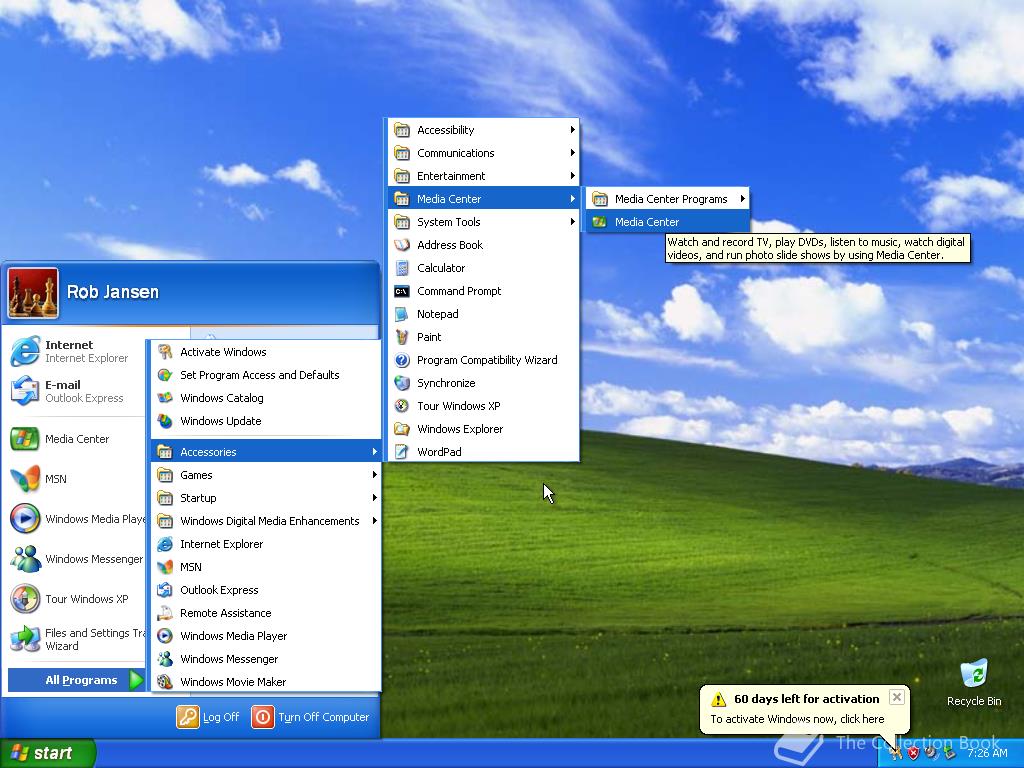Close the activation balloon notification
Image resolution: width=1024 pixels, height=768 pixels.
pos(897,697)
